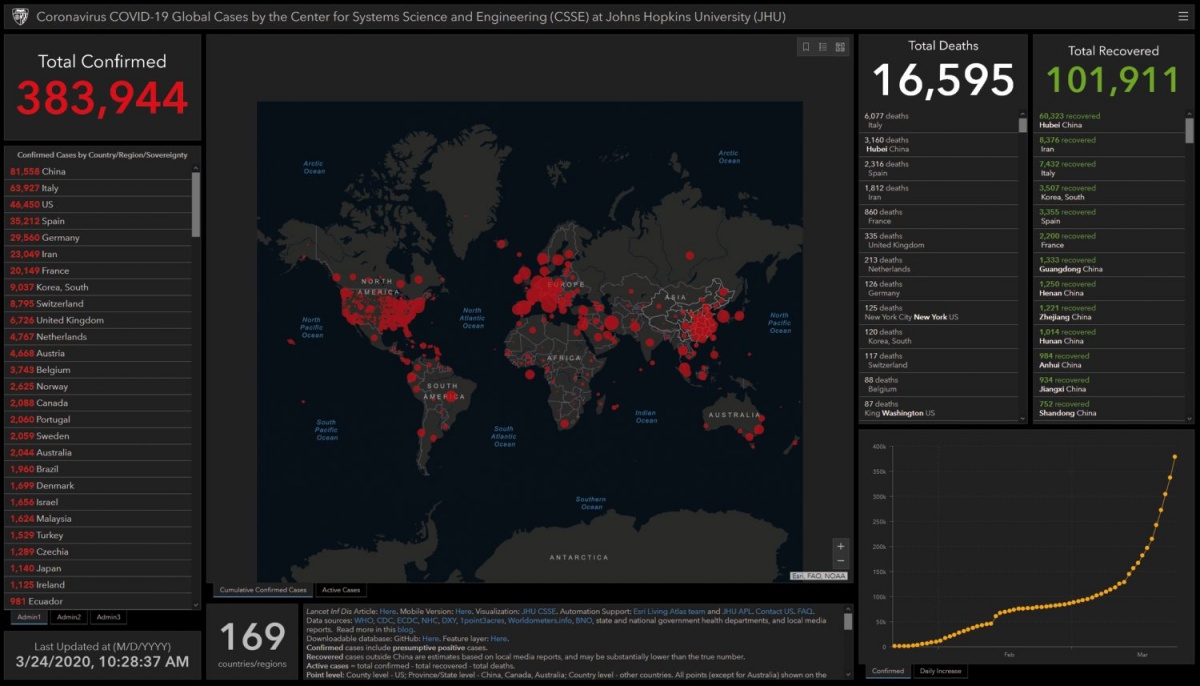Select Germany in the confirmed cases list
Image resolution: width=1200 pixels, height=686 pixels.
[x=97, y=237]
